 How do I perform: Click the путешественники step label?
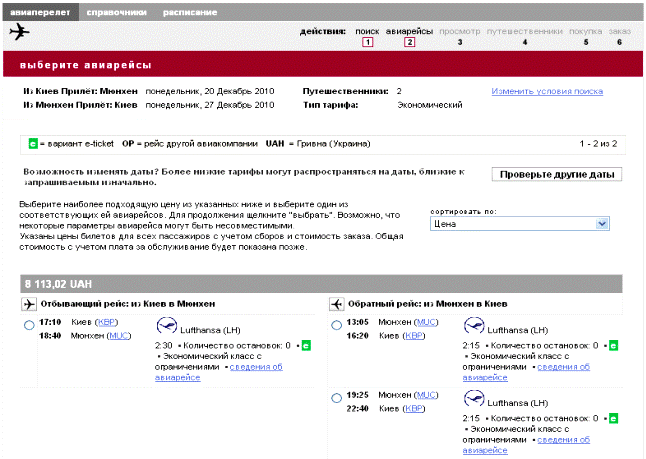(524, 31)
